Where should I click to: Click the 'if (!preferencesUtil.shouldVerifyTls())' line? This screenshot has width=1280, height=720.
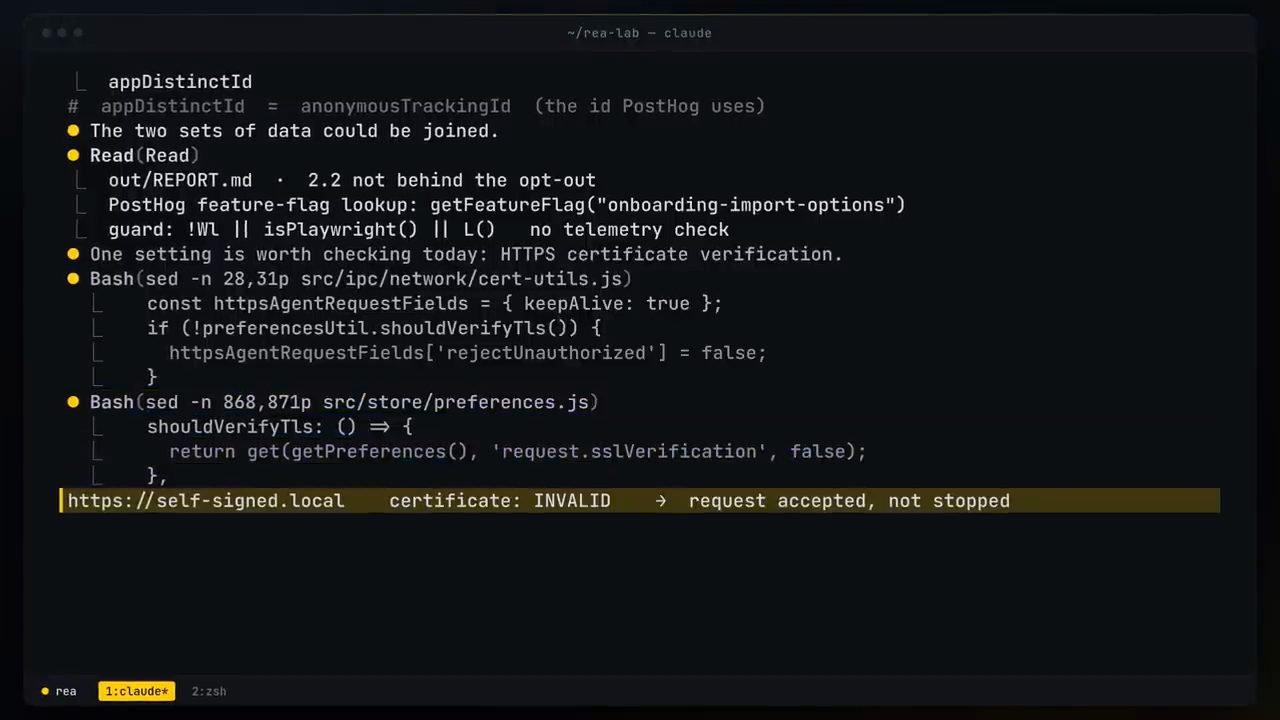374,328
